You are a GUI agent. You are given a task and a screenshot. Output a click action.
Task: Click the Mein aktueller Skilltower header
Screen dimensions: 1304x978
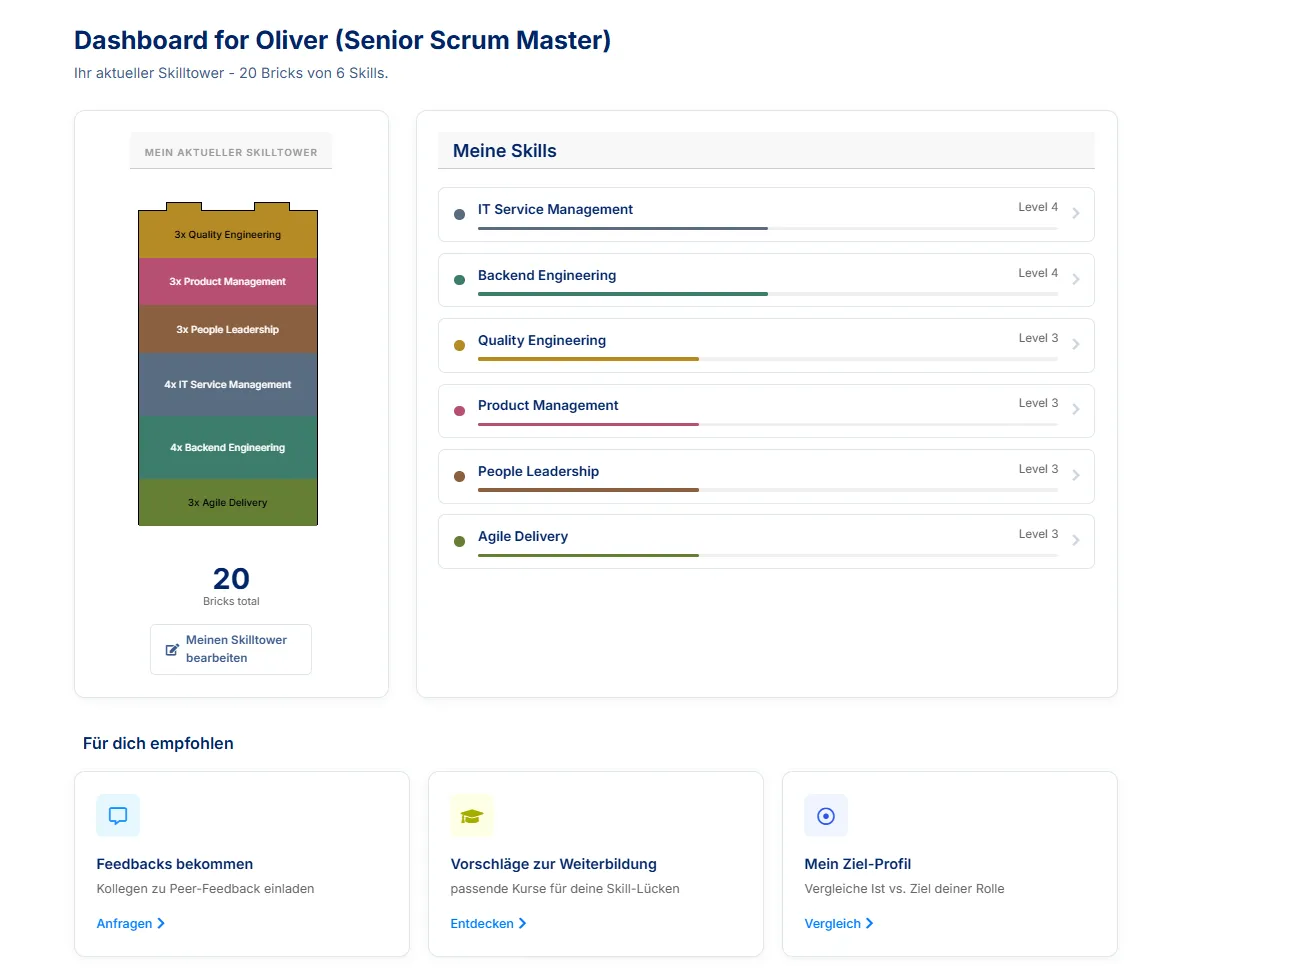(231, 152)
